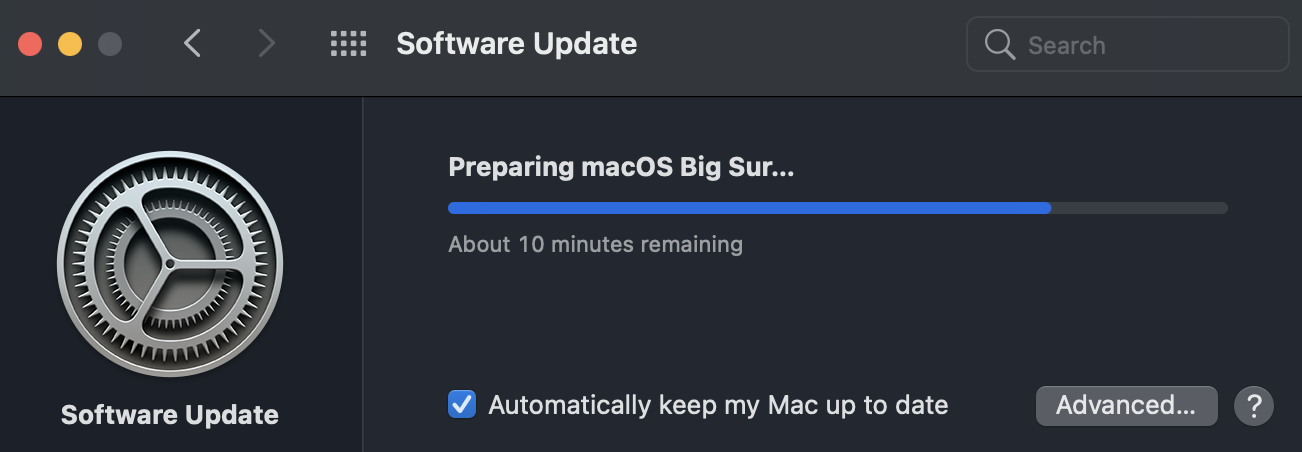Click the 'Preparing macOS Big Sur...' heading
This screenshot has width=1302, height=452.
[620, 167]
